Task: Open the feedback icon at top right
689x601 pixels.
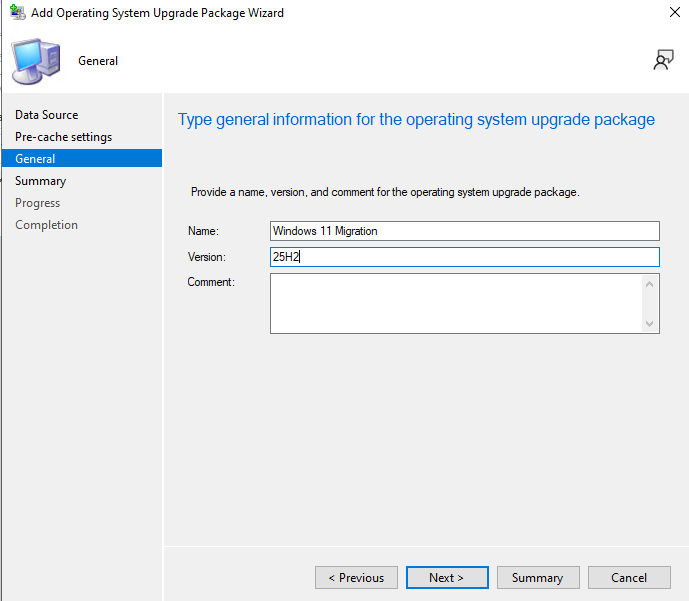Action: point(663,61)
